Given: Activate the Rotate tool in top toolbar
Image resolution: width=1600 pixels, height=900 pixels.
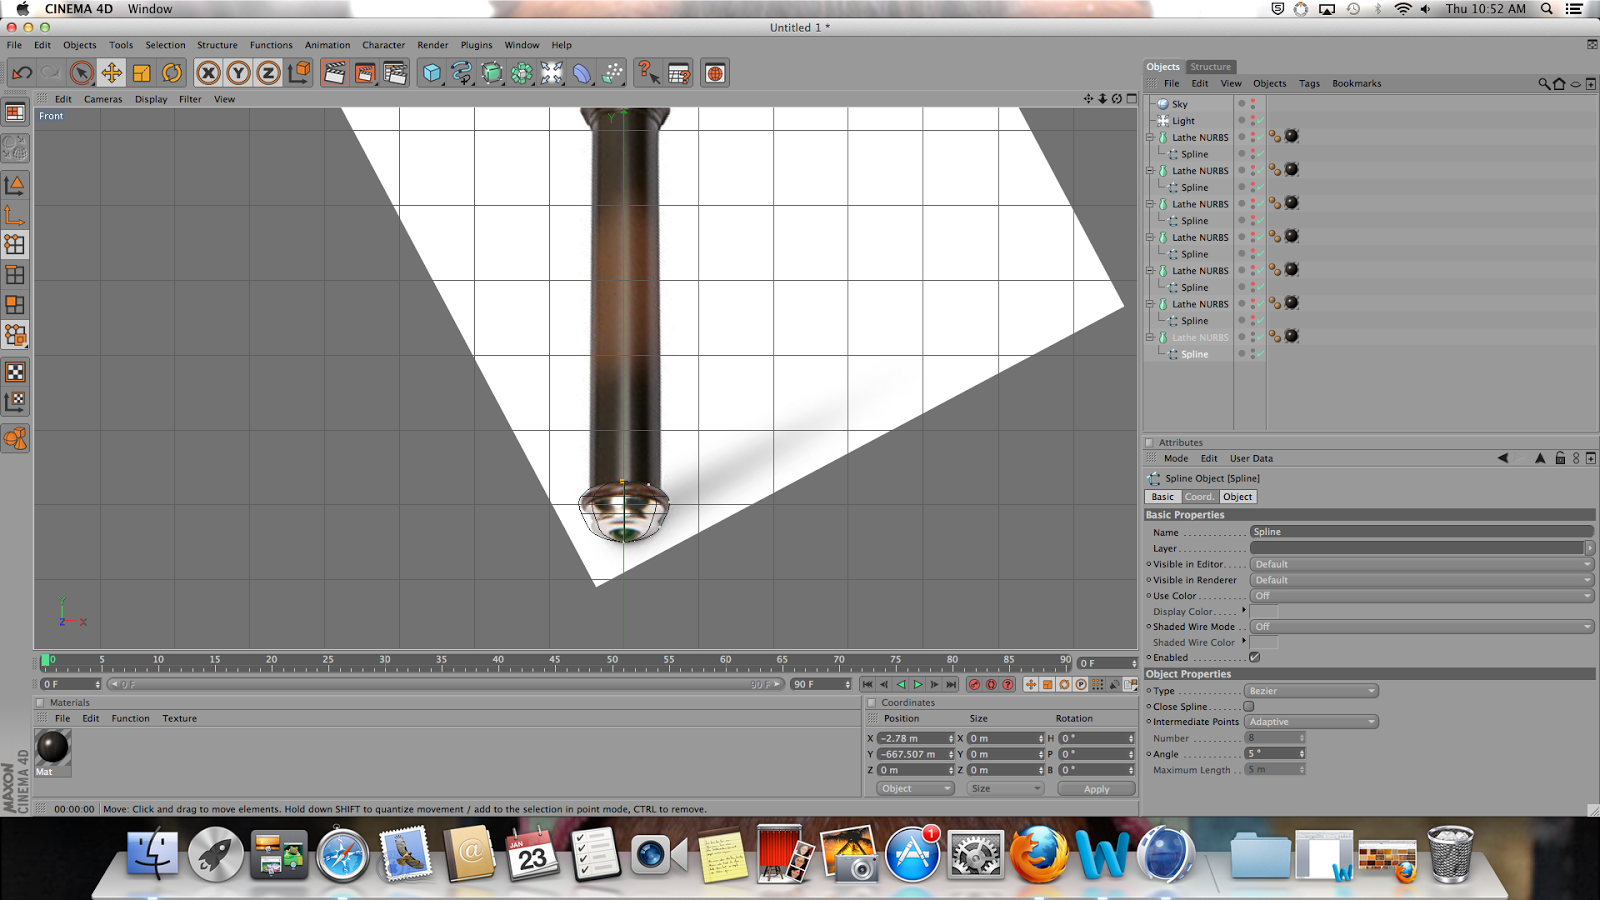Looking at the screenshot, I should coord(172,73).
